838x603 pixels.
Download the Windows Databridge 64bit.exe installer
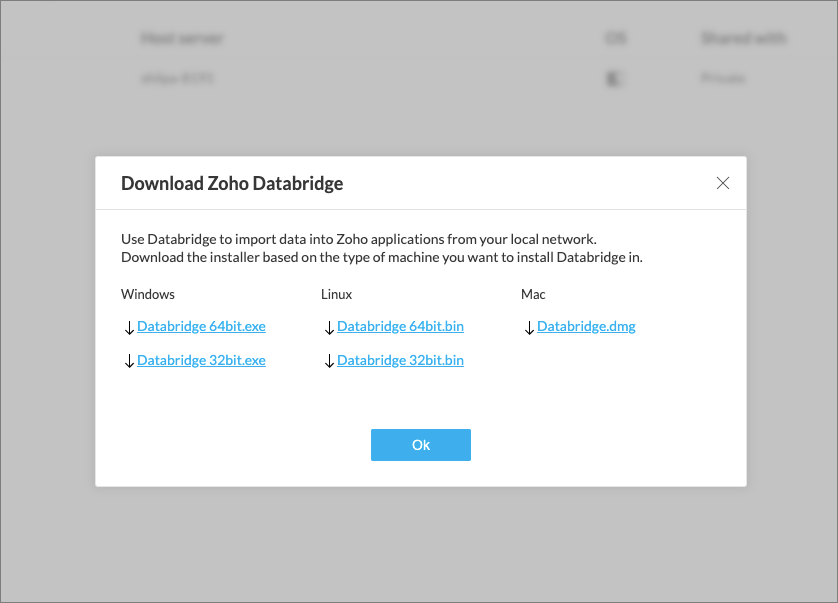[x=201, y=326]
